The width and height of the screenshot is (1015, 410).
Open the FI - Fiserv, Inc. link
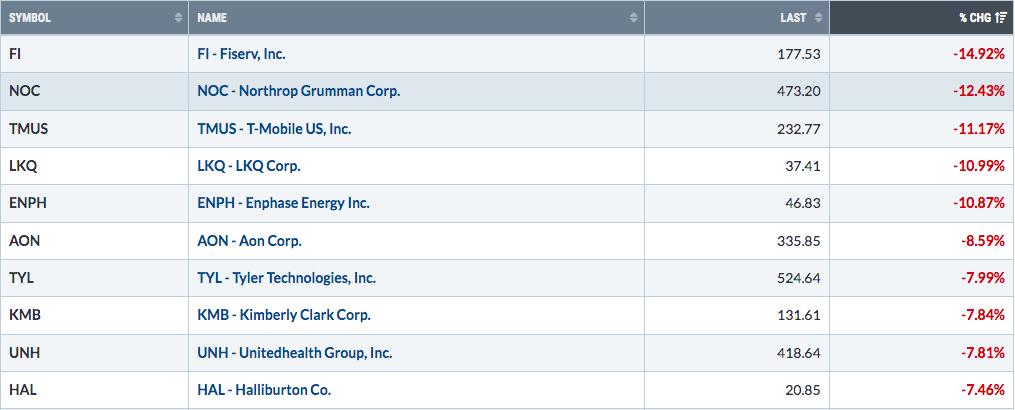(241, 54)
